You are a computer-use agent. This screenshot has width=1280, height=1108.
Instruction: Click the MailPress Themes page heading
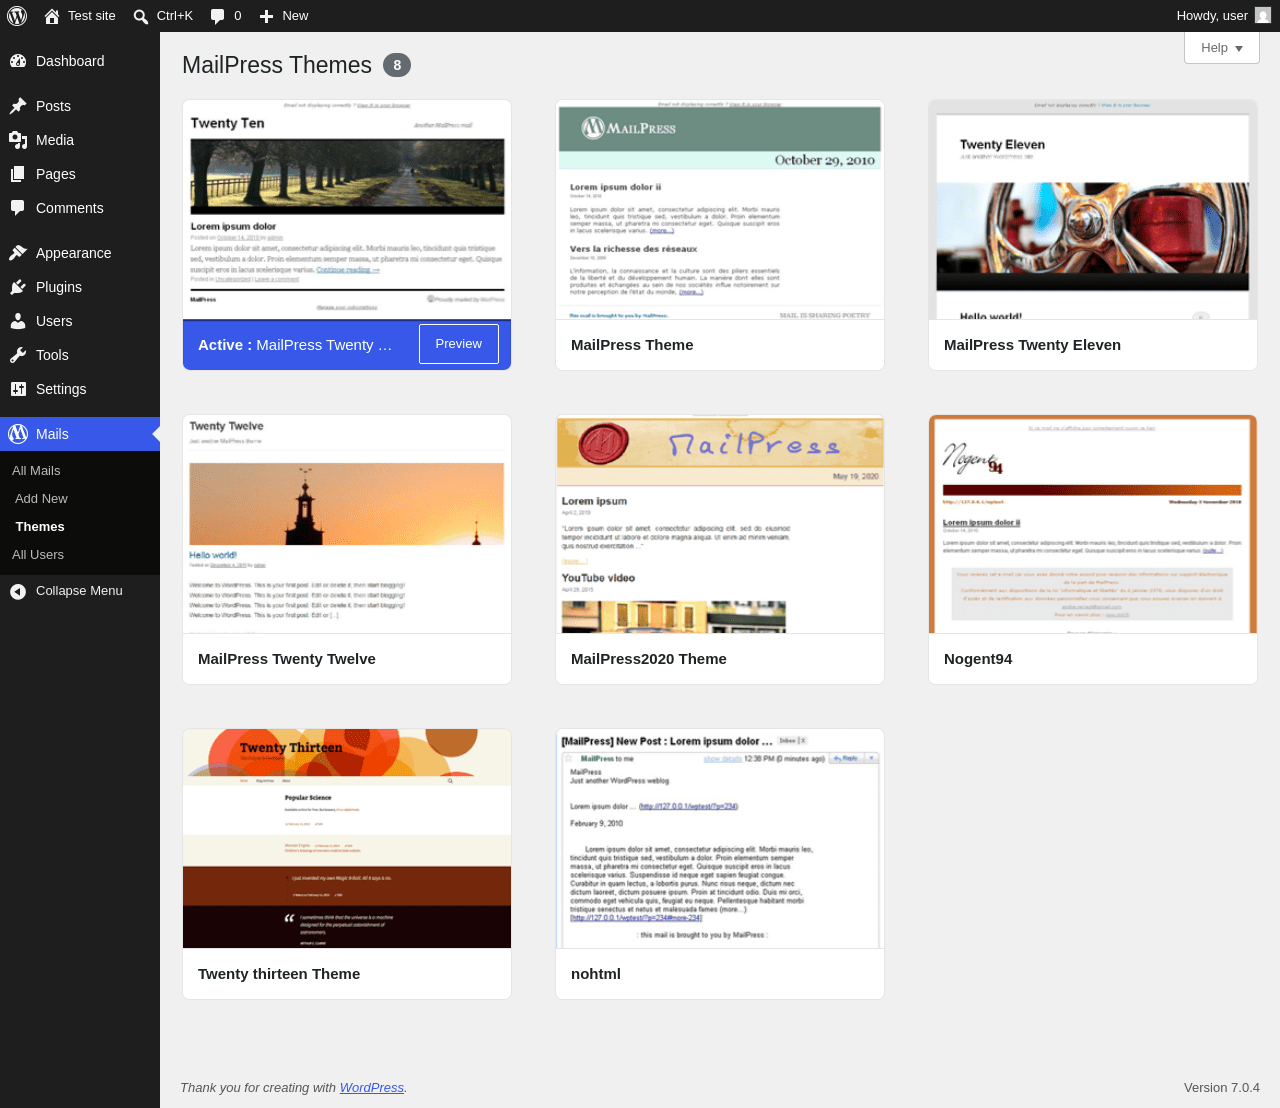point(277,65)
